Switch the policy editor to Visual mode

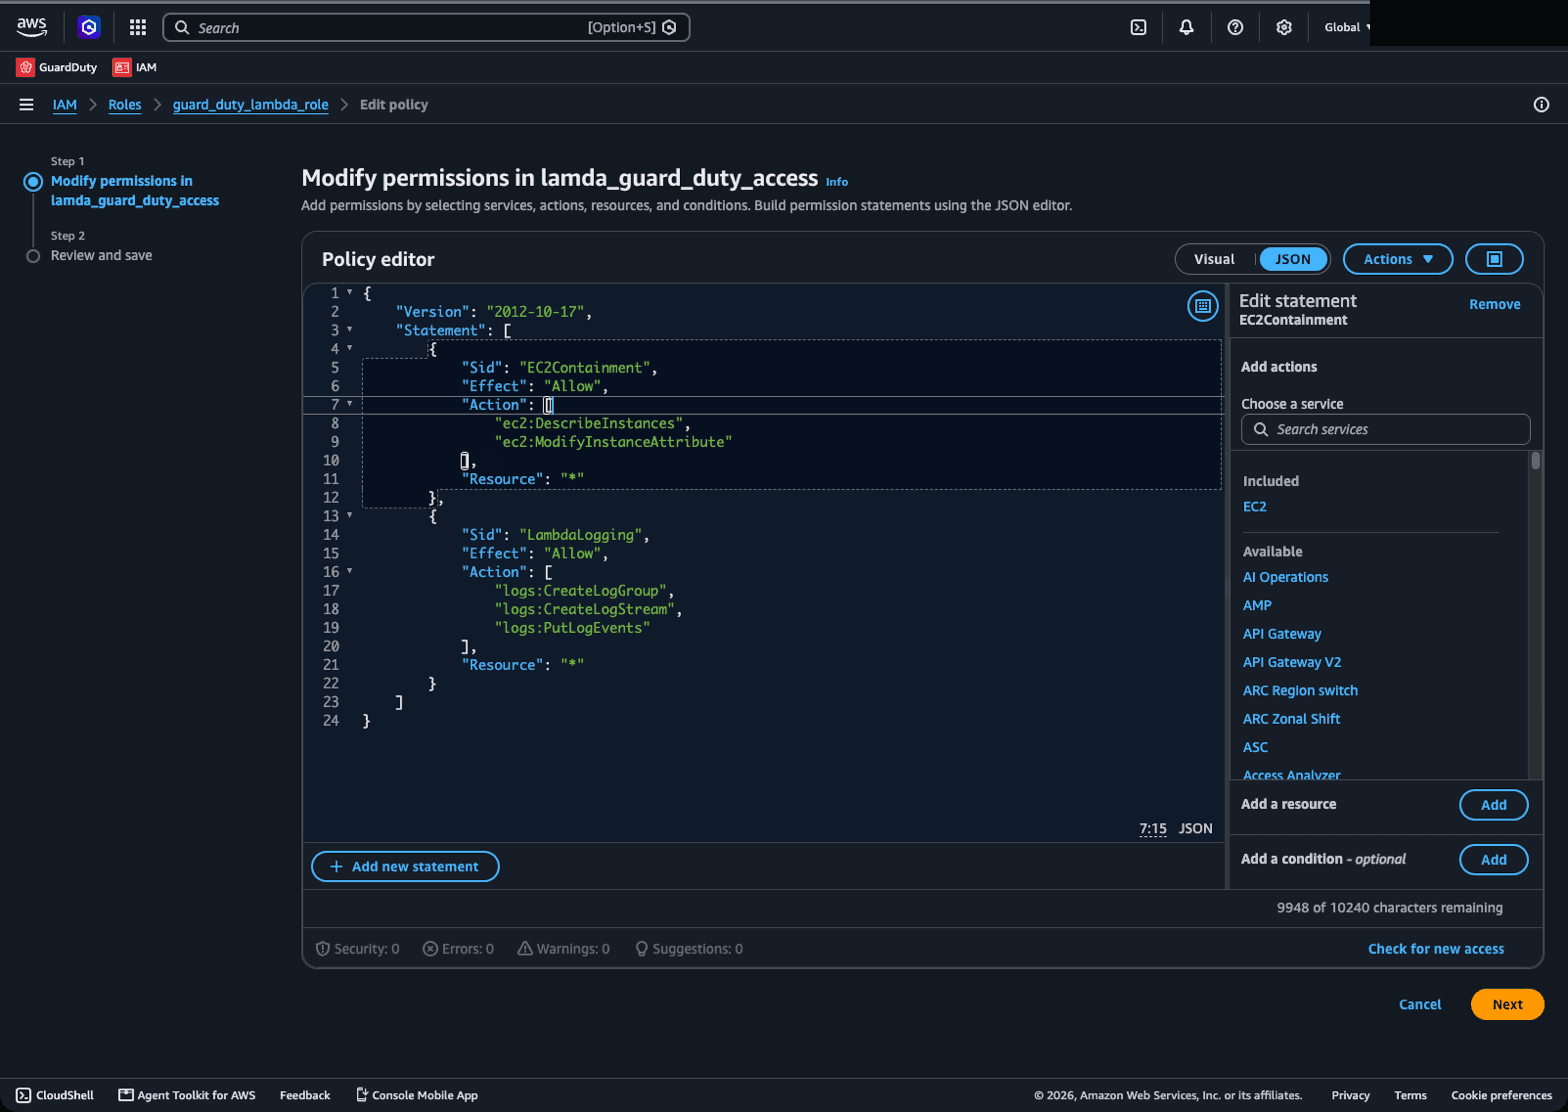[1214, 259]
